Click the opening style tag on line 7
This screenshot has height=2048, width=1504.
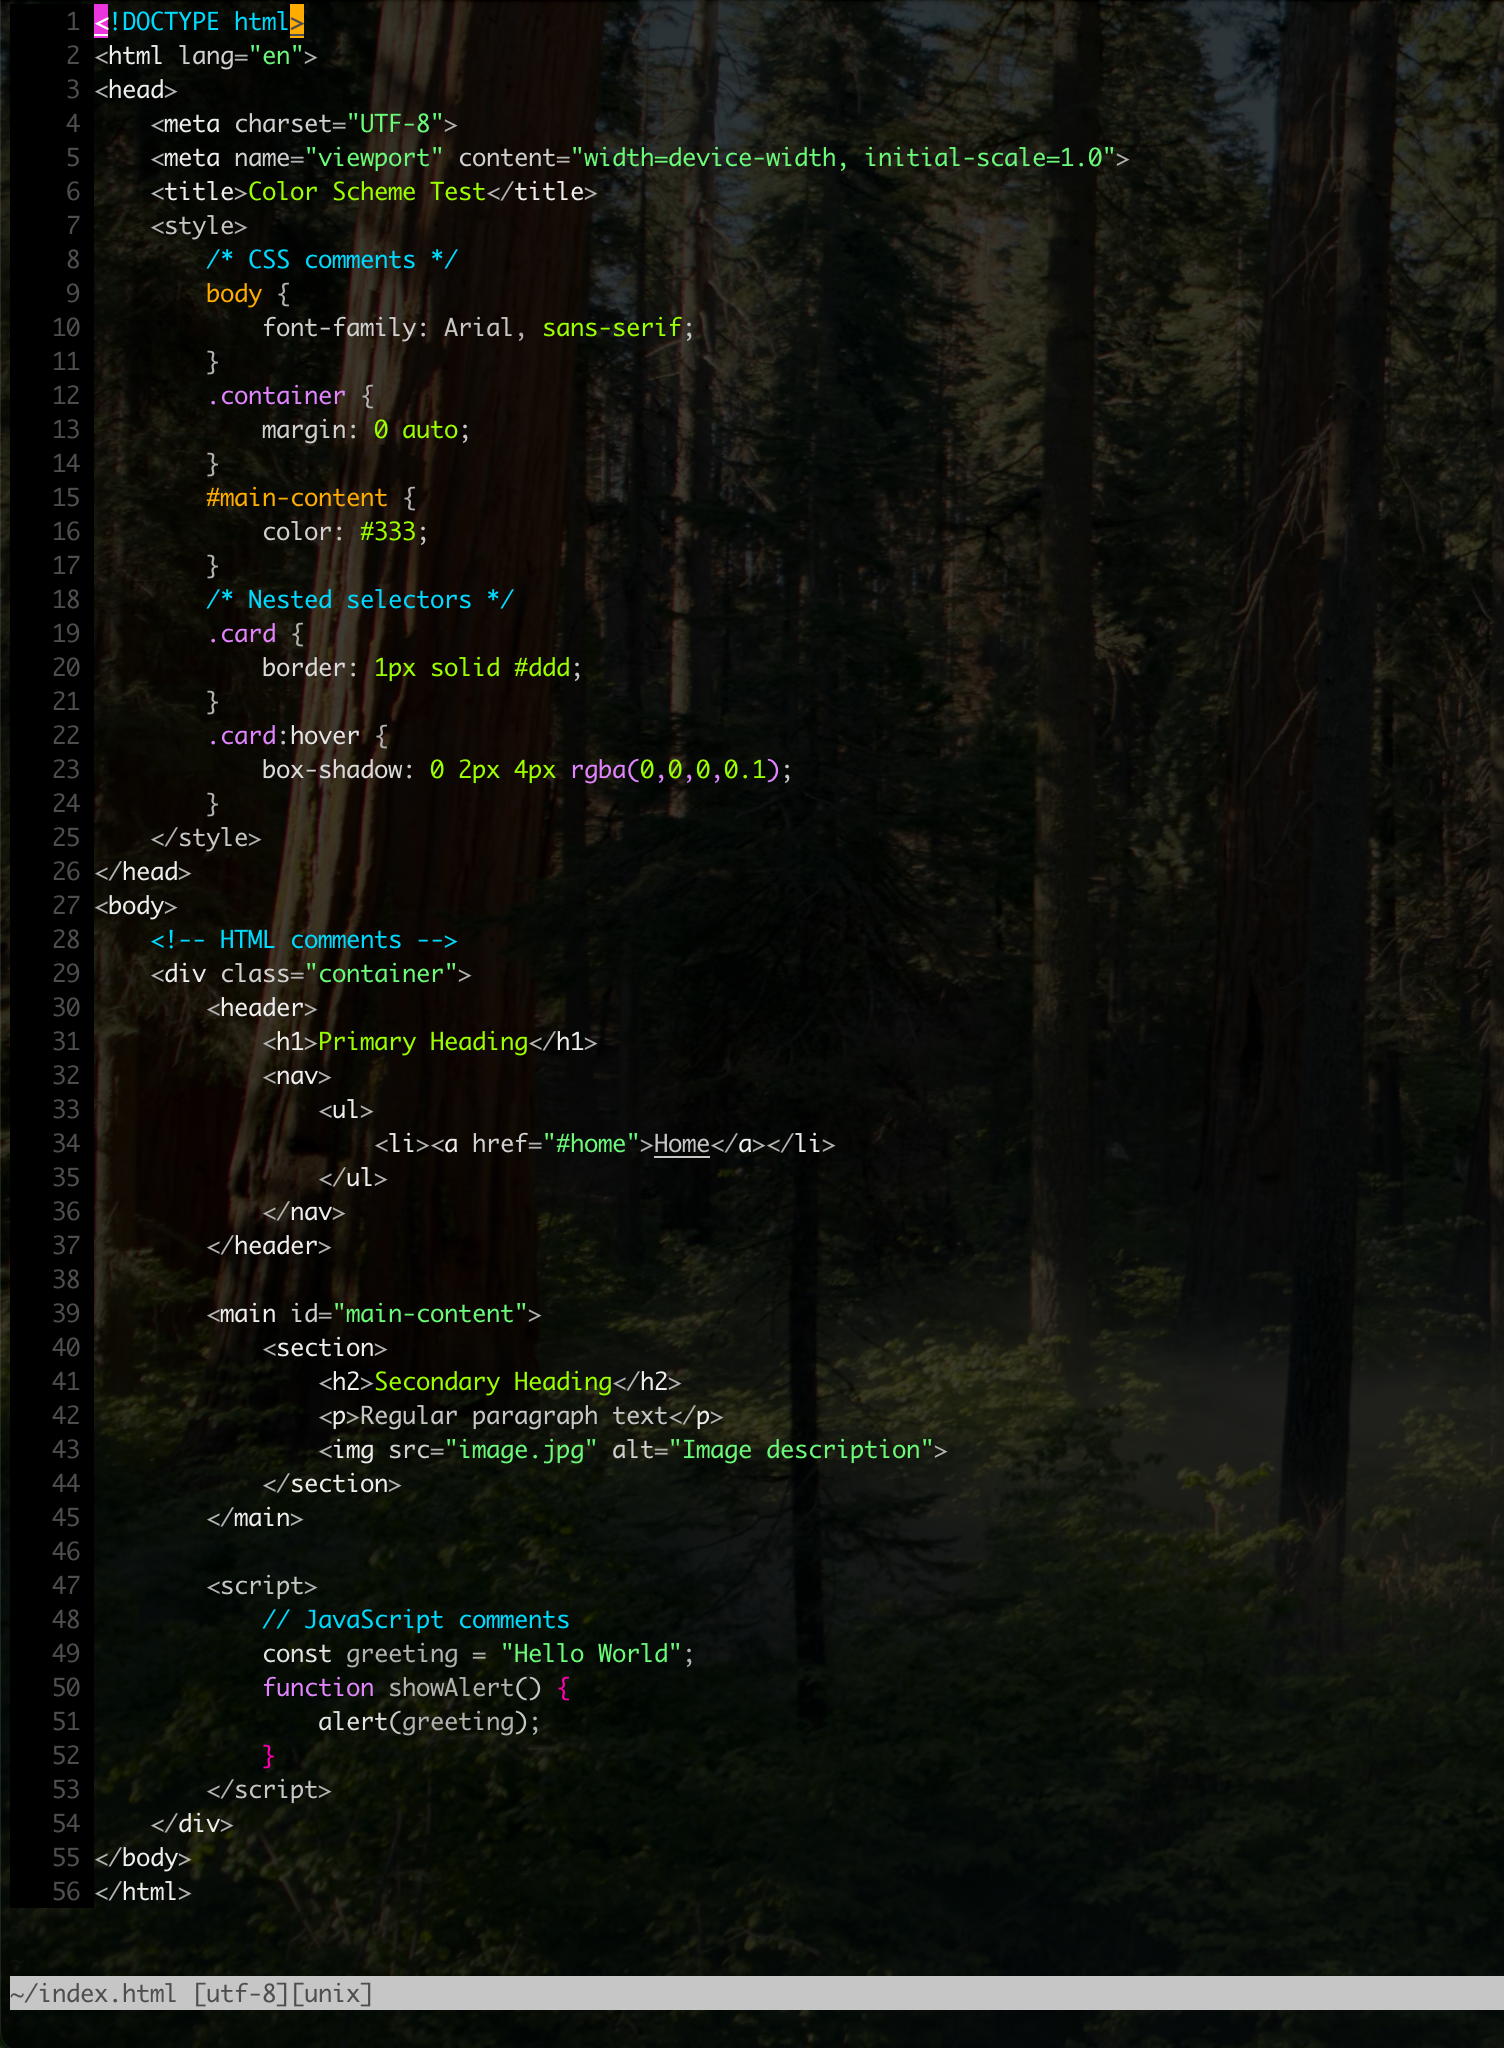click(199, 225)
